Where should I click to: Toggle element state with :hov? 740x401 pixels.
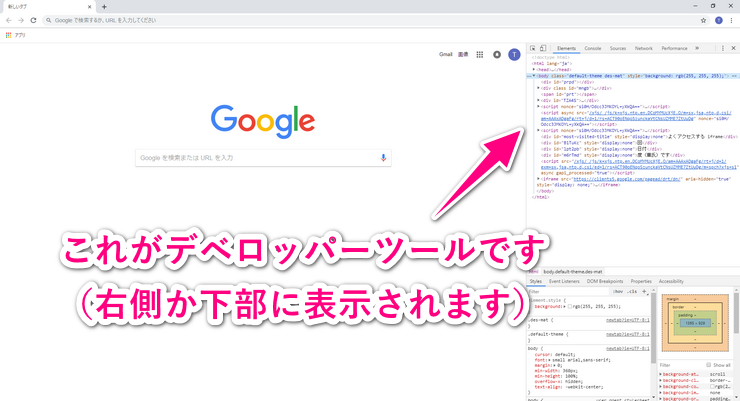click(618, 292)
